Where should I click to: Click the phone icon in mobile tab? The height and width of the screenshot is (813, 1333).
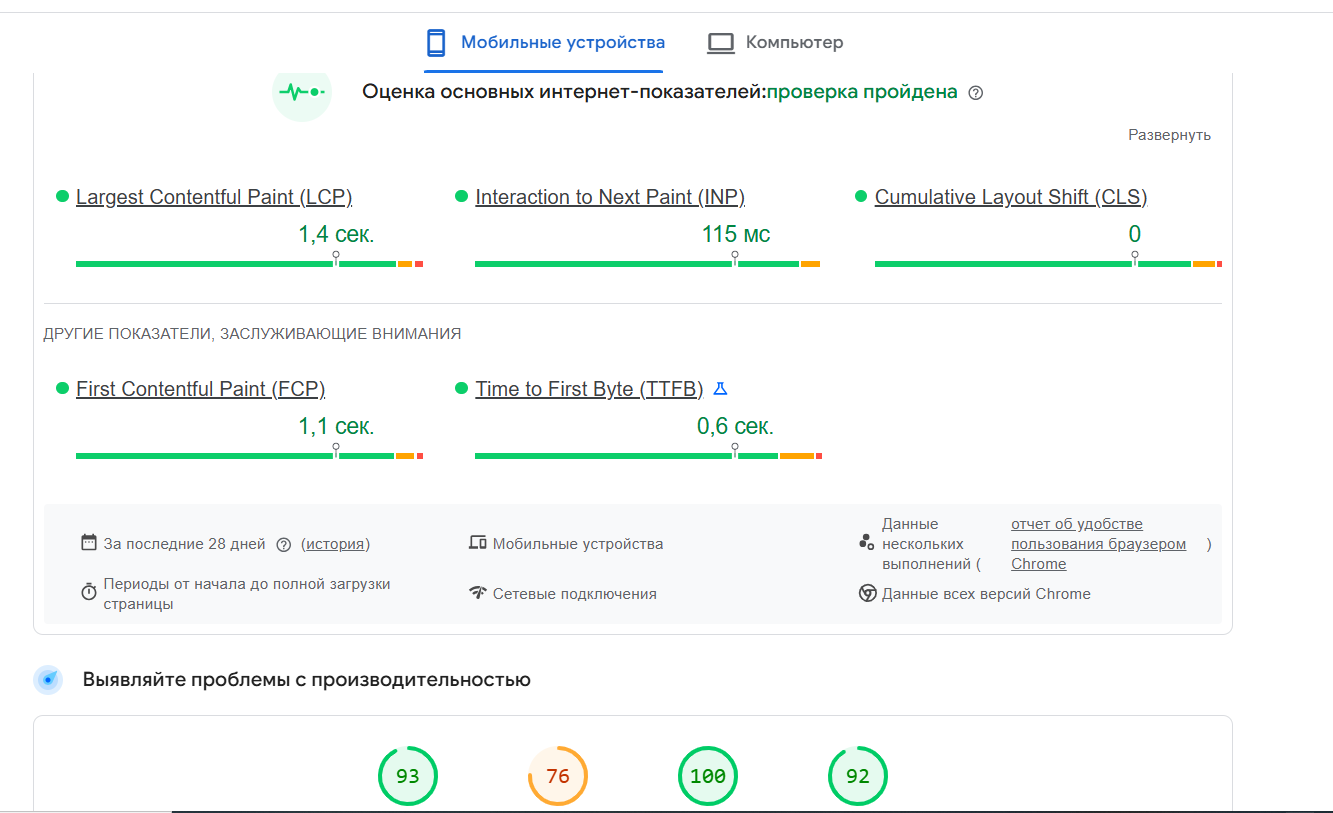(x=436, y=43)
